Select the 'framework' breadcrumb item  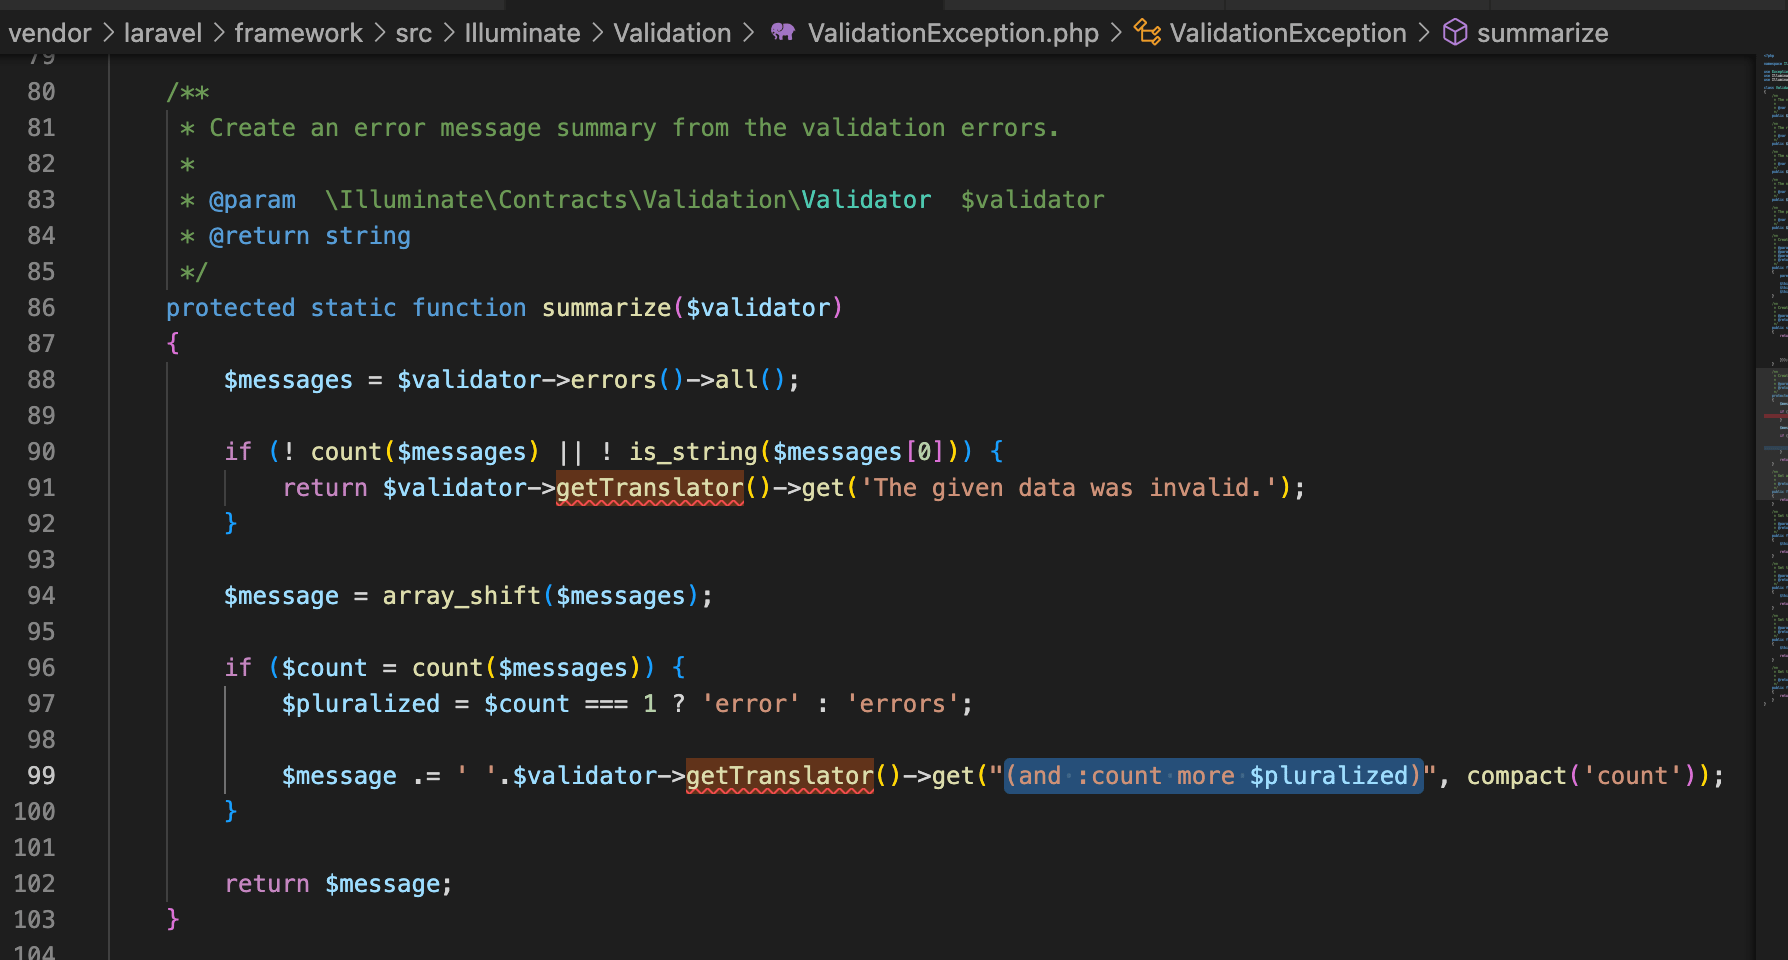point(298,33)
